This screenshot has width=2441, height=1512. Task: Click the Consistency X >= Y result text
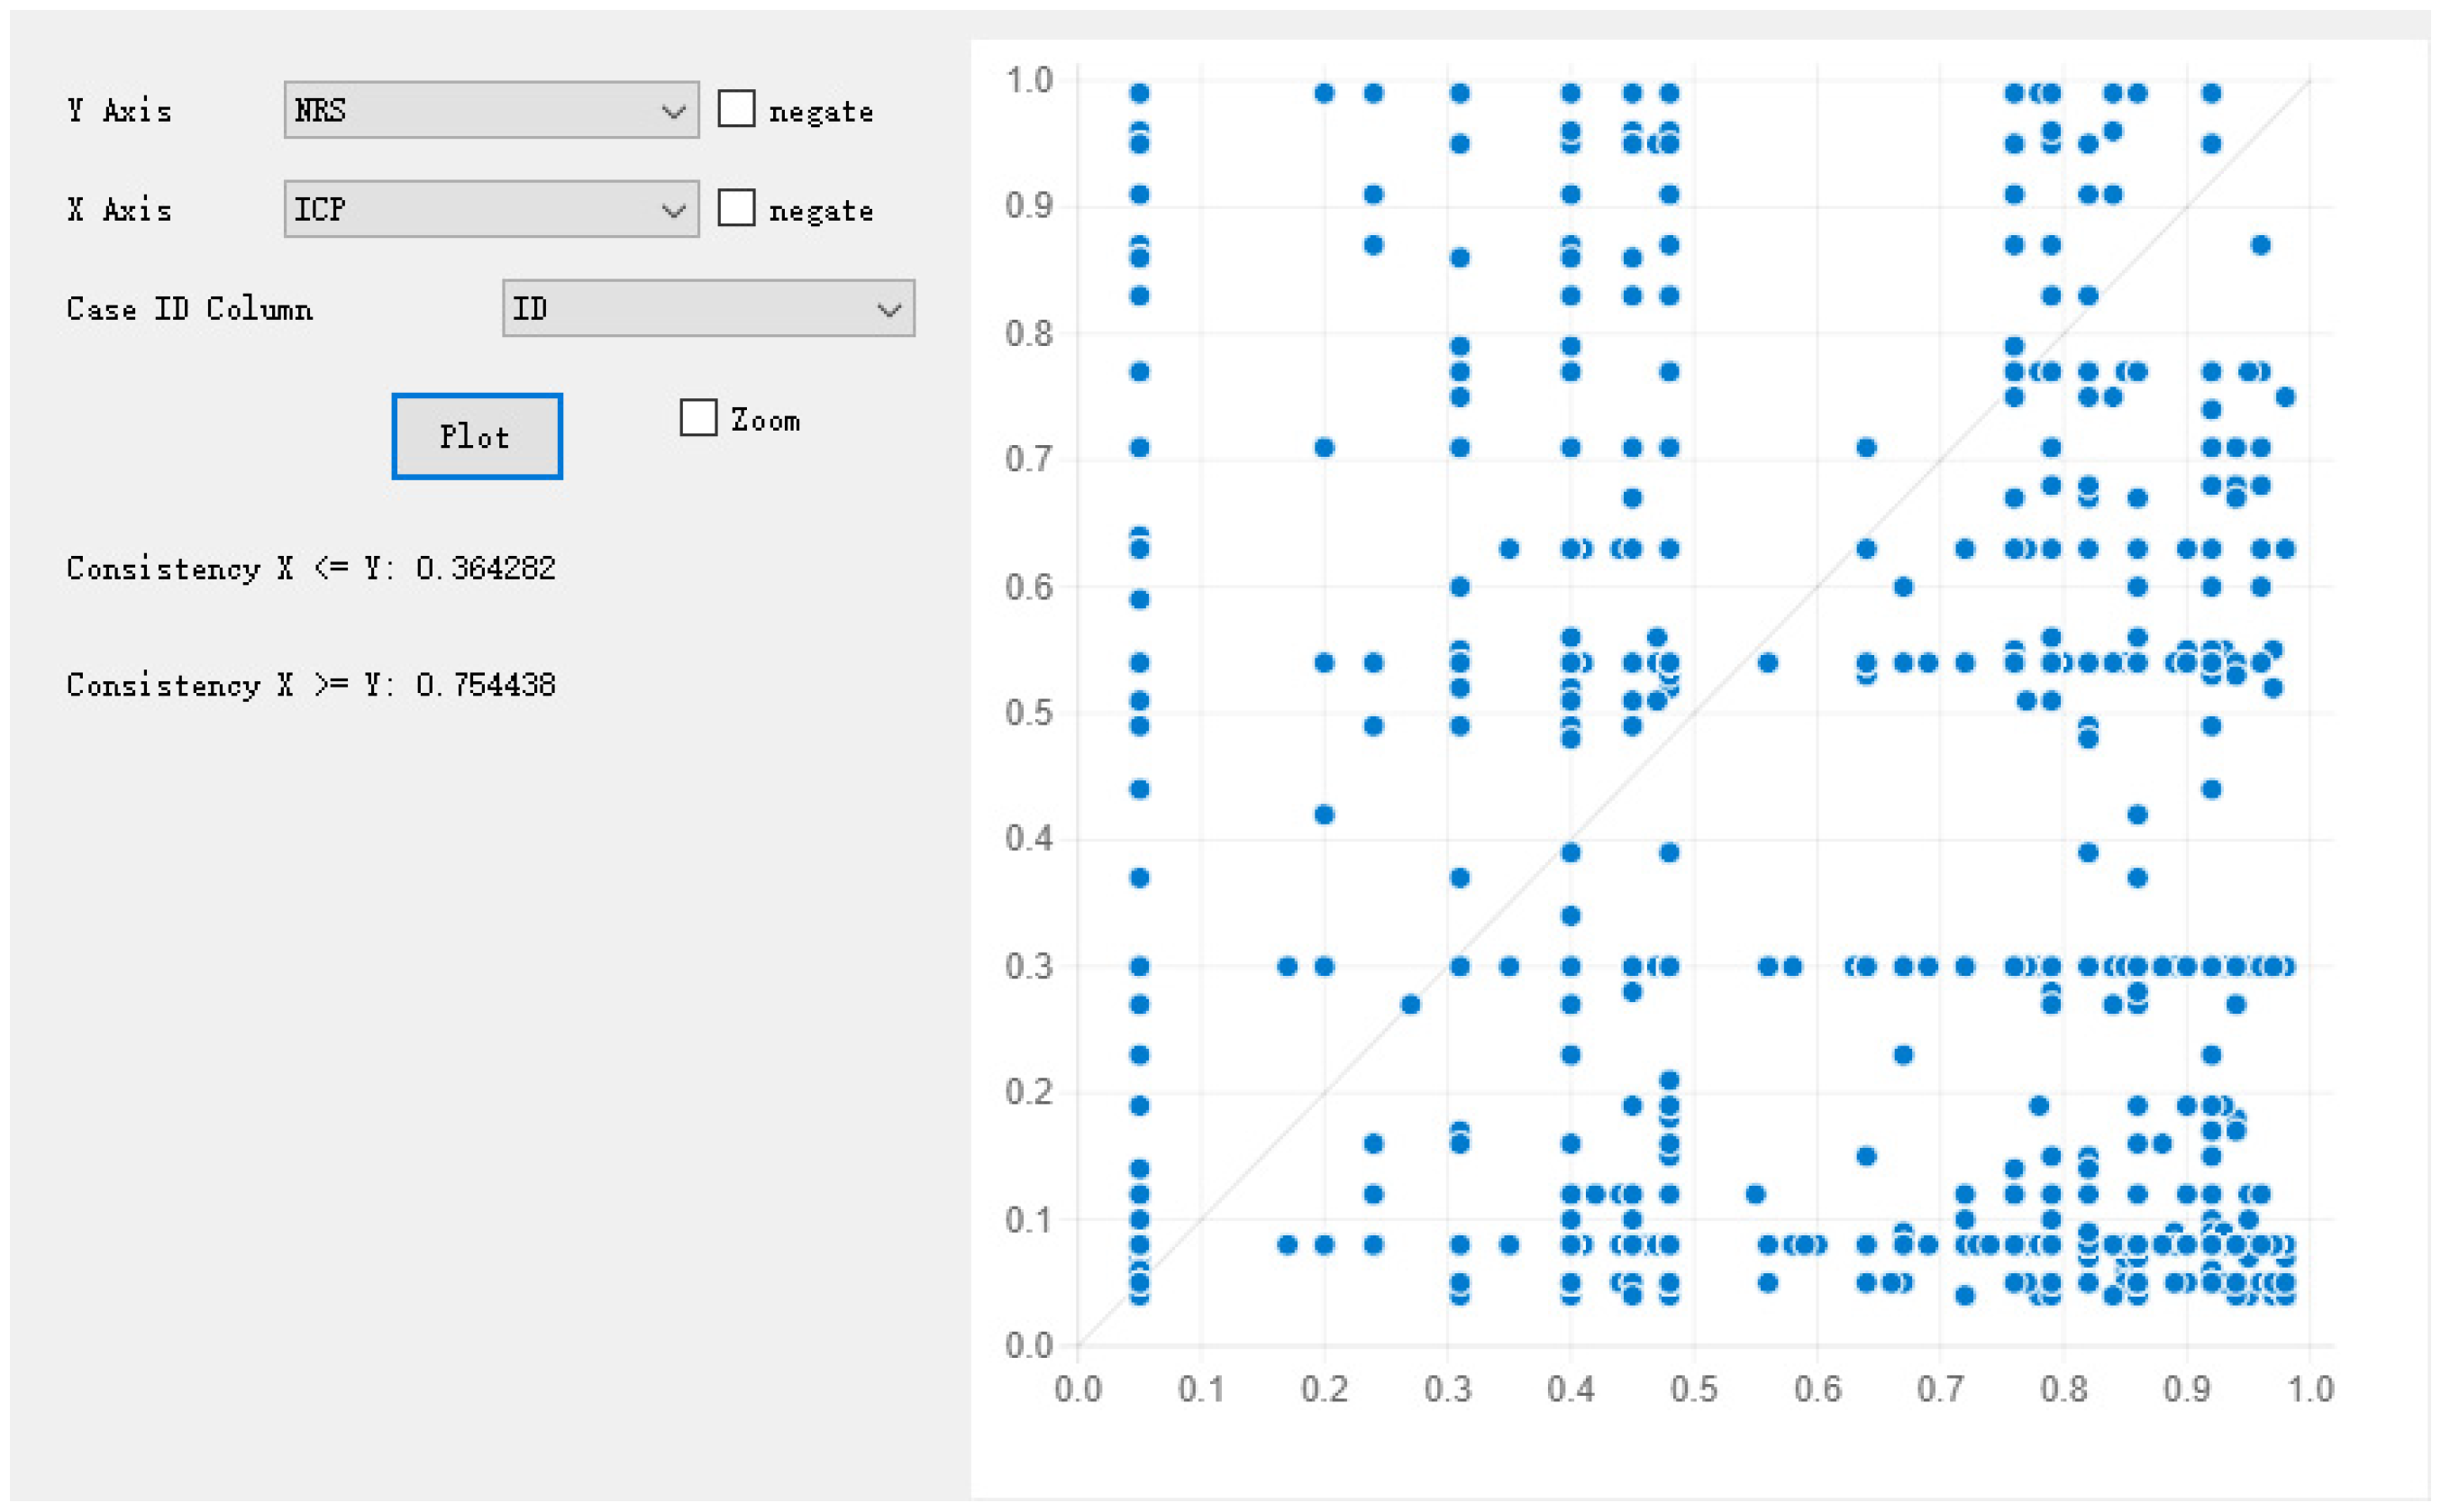pyautogui.click(x=311, y=685)
